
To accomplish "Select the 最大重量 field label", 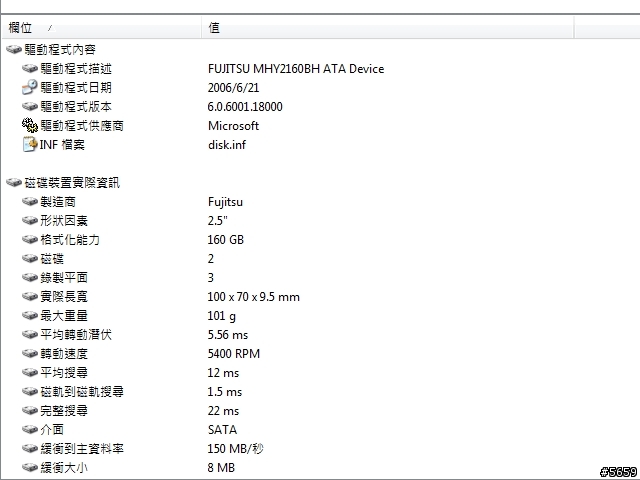I will click(x=64, y=316).
